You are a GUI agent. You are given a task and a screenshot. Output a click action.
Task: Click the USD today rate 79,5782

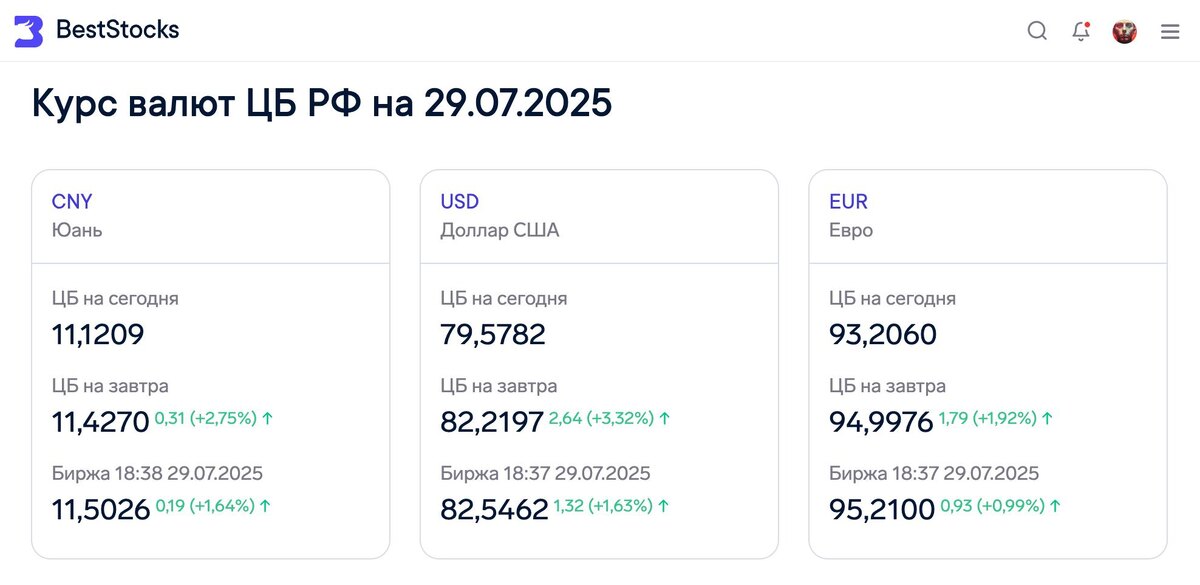coord(493,334)
